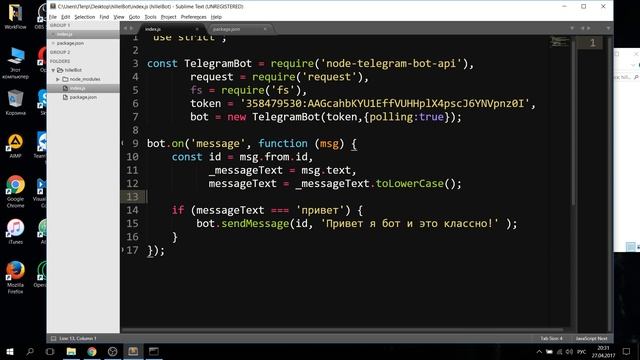This screenshot has height=360, width=640.
Task: Open Windows taskbar search
Action: coord(30,351)
